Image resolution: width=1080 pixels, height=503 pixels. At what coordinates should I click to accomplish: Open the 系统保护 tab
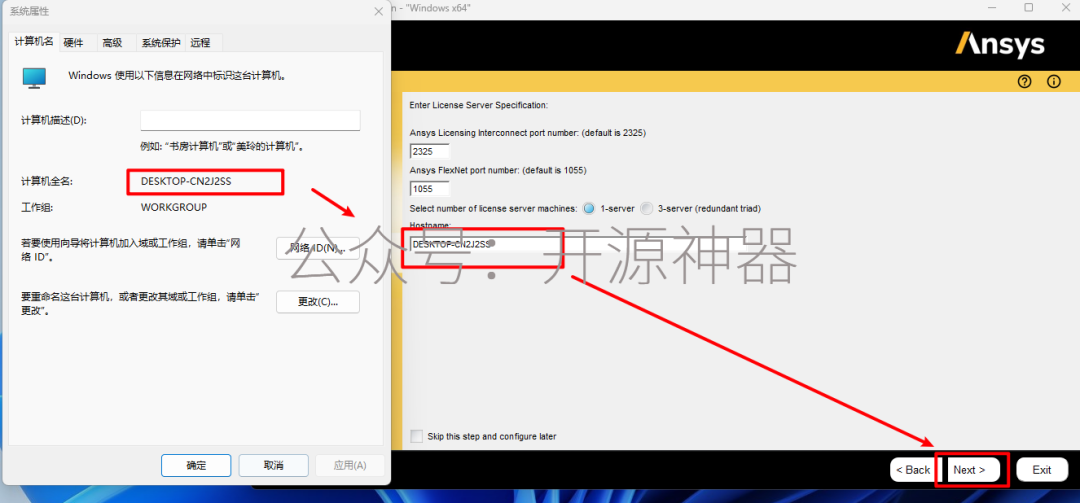click(x=161, y=43)
